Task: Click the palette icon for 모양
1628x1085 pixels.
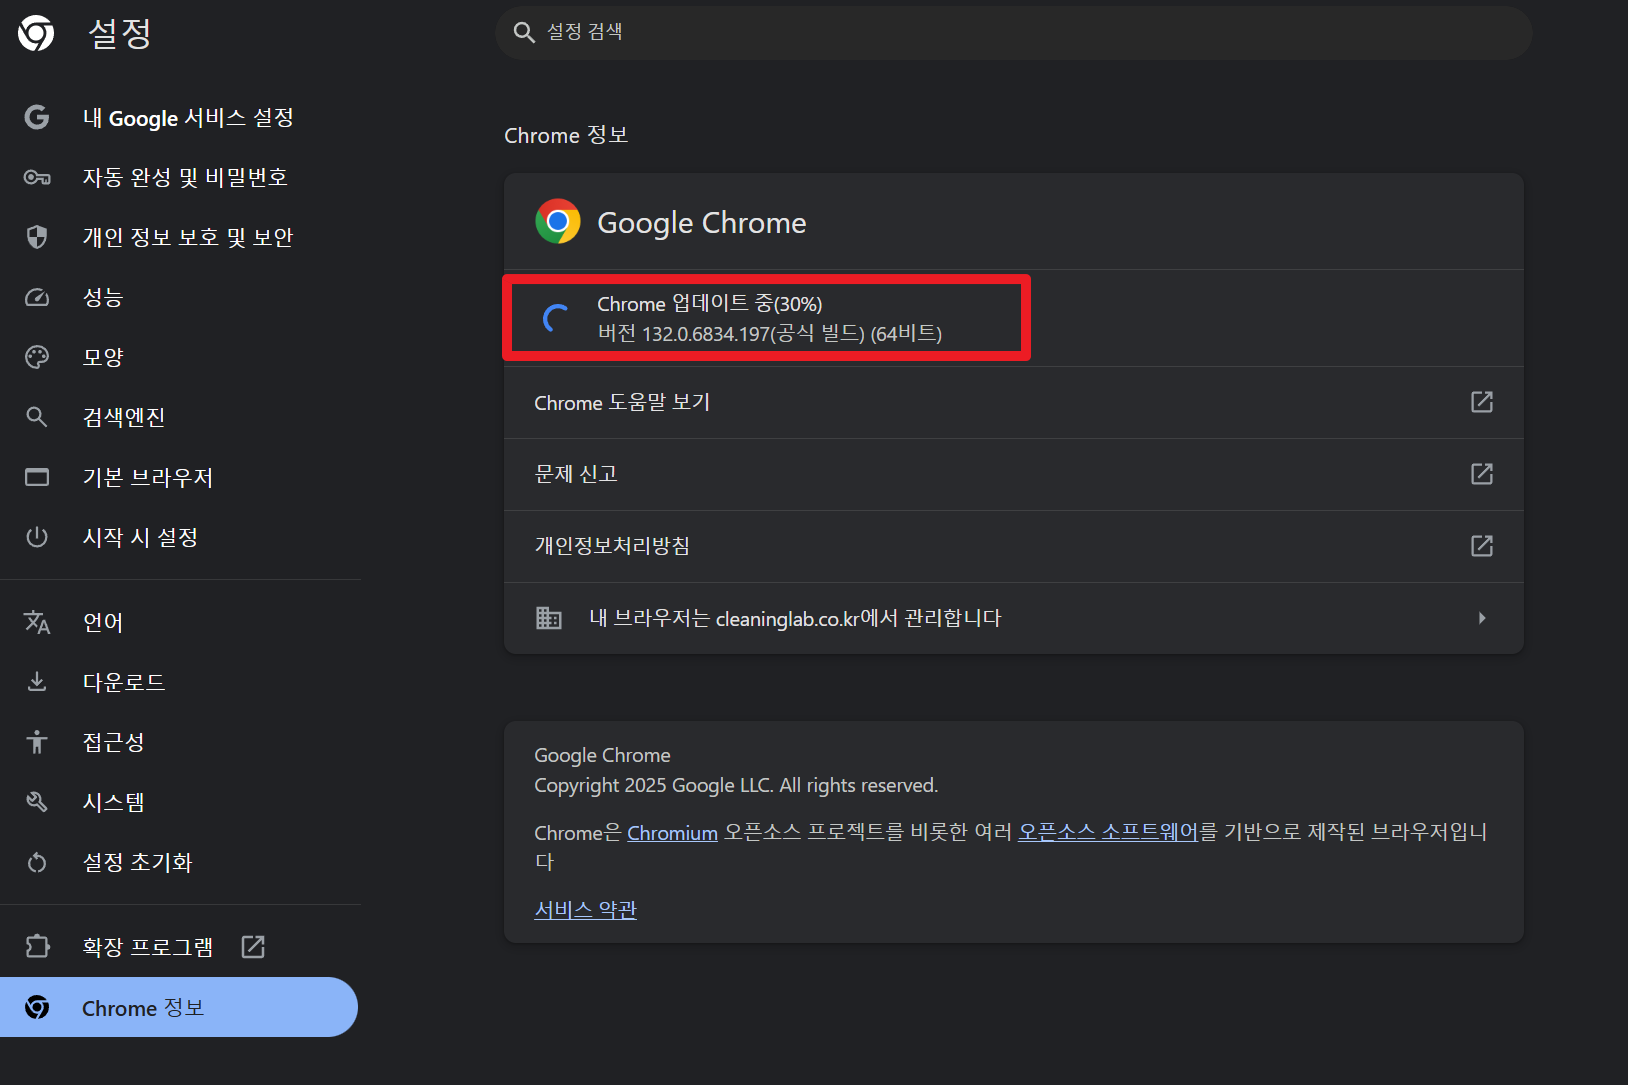Action: pyautogui.click(x=37, y=357)
